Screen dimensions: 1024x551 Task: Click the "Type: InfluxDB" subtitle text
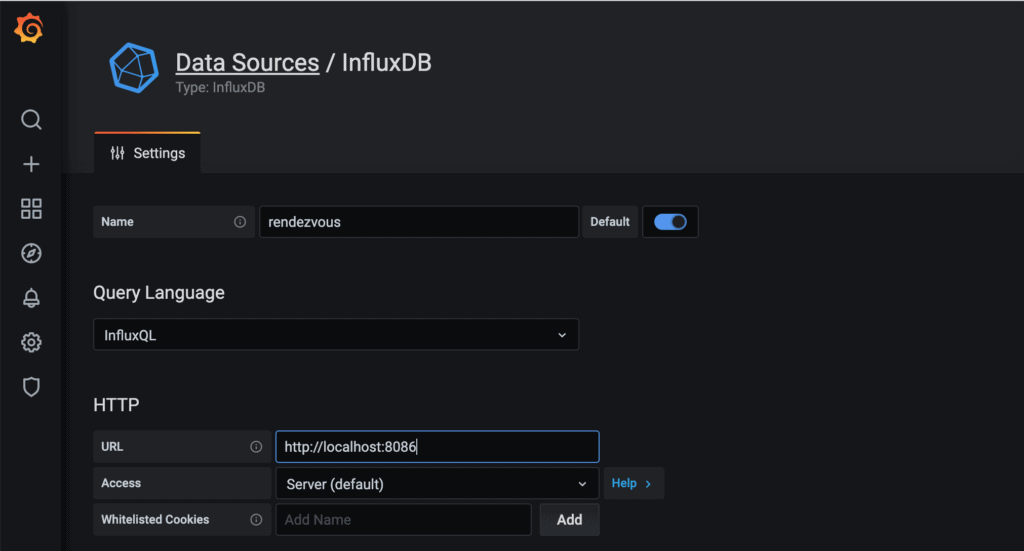pos(220,87)
